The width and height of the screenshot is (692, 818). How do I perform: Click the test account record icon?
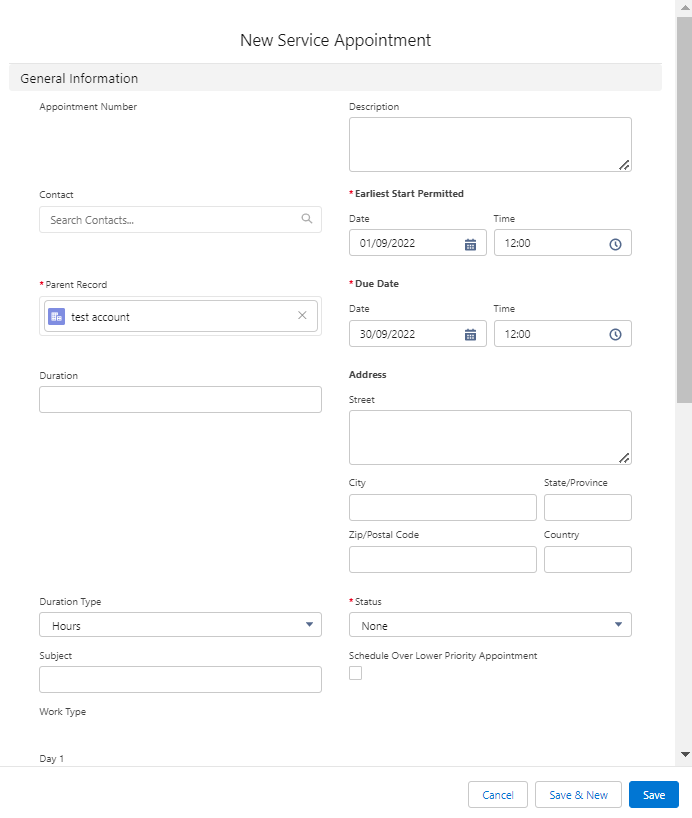click(57, 316)
